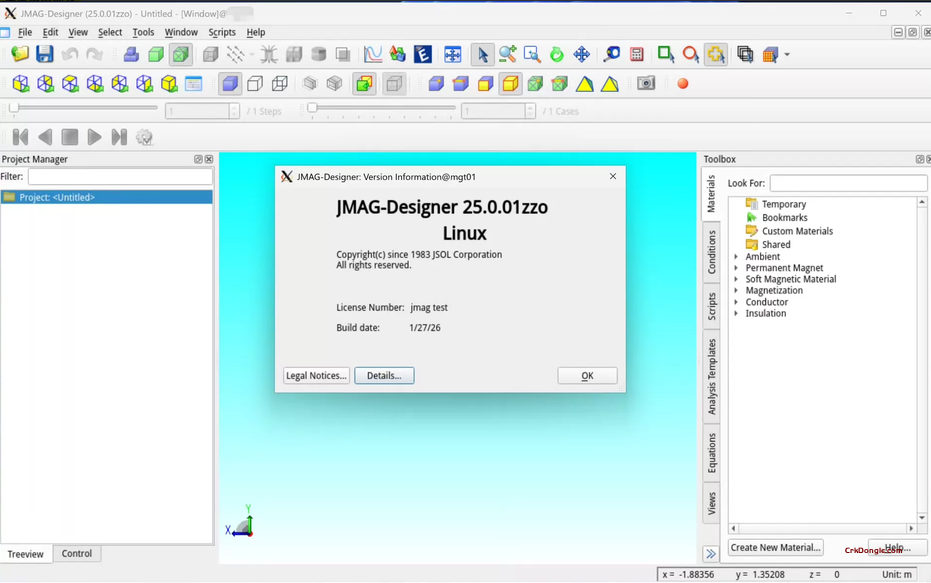Open the File menu
The width and height of the screenshot is (931, 583).
coord(25,32)
